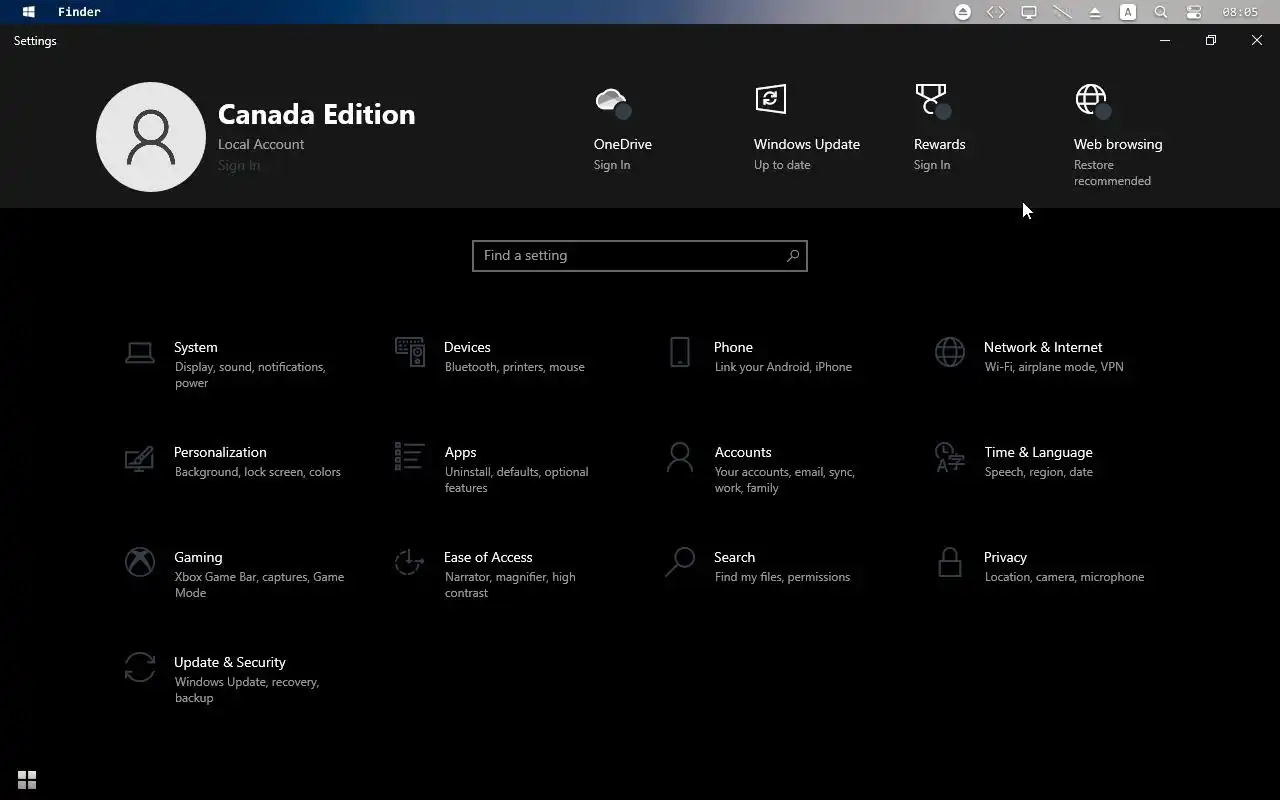Click the Web browsing globe icon
This screenshot has height=800, width=1280.
point(1093,100)
